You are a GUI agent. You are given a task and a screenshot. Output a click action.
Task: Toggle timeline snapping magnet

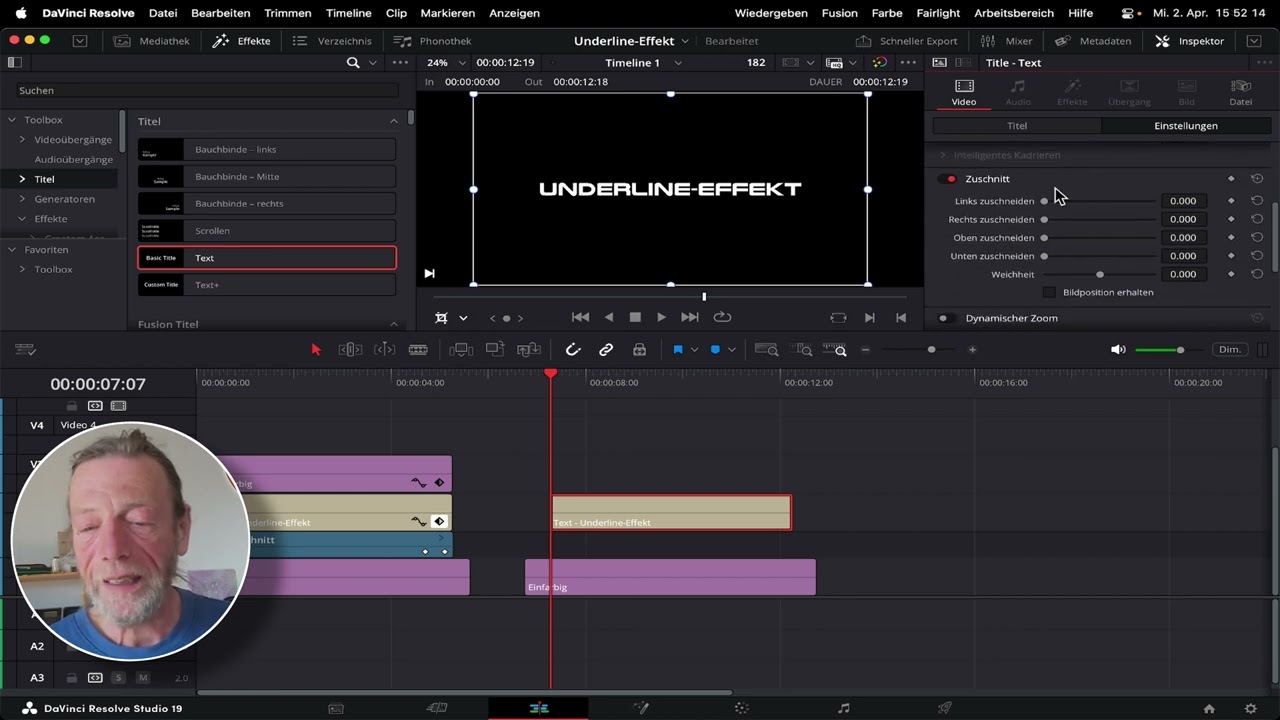[573, 349]
